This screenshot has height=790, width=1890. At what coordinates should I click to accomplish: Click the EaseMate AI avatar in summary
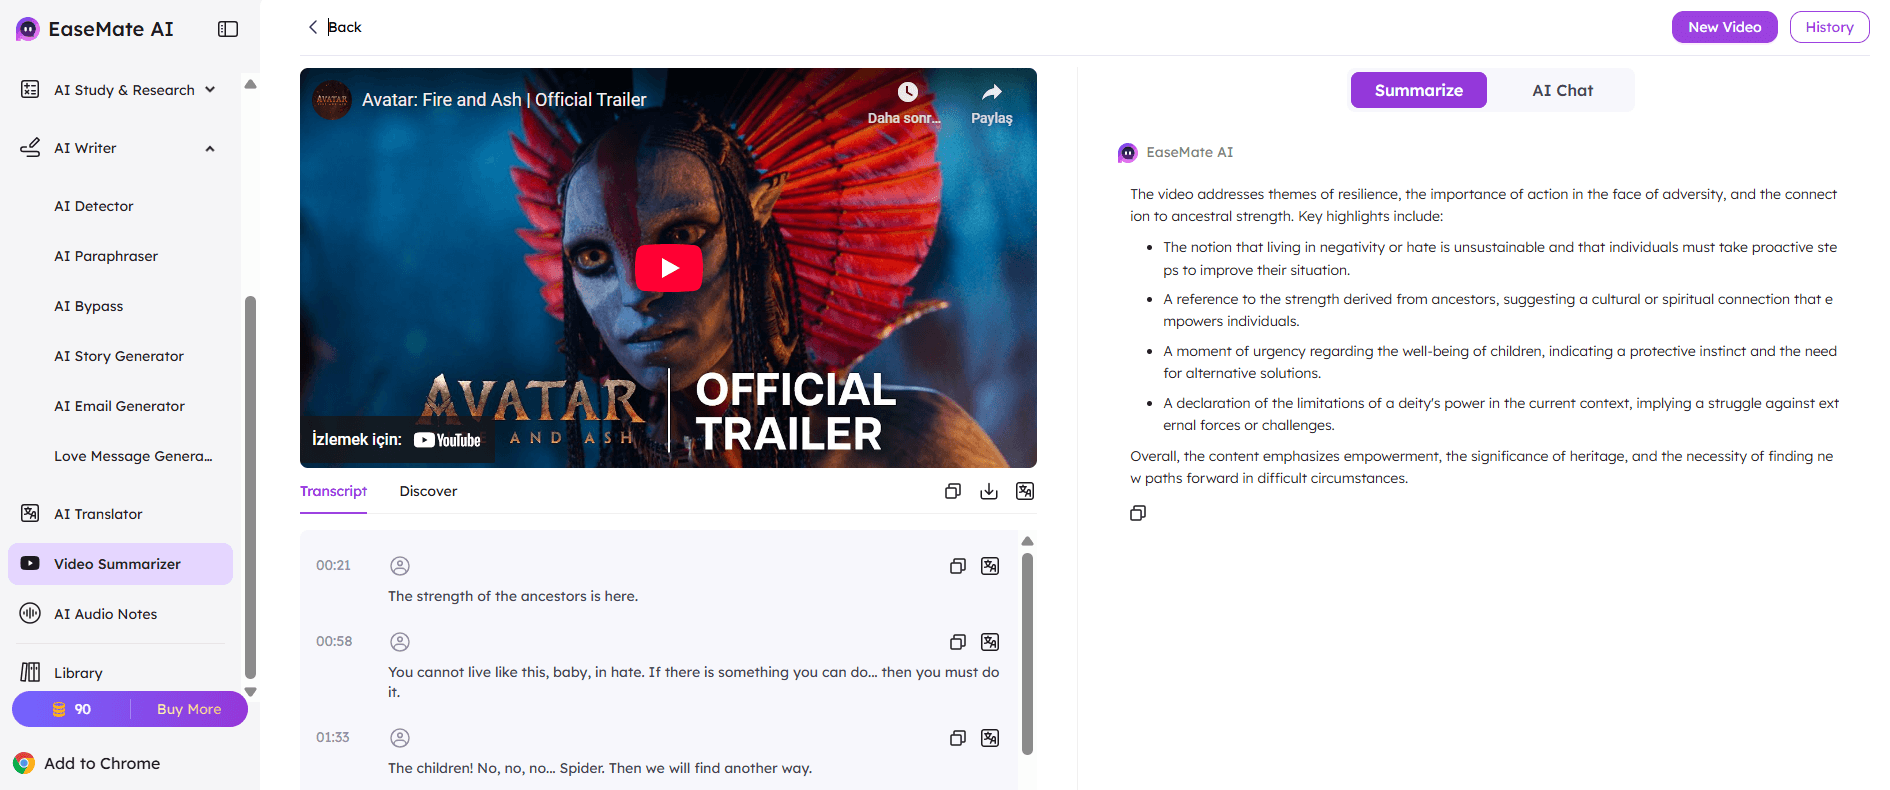pyautogui.click(x=1127, y=153)
